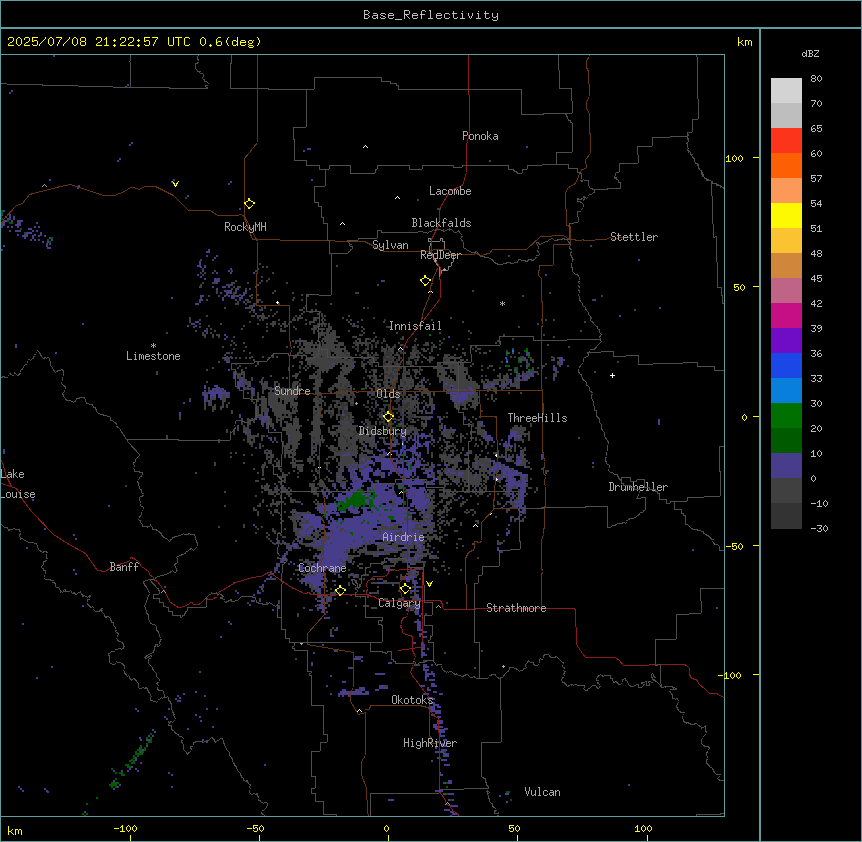Click the Lake Louise label at left edge
The width and height of the screenshot is (862, 842).
[18, 484]
